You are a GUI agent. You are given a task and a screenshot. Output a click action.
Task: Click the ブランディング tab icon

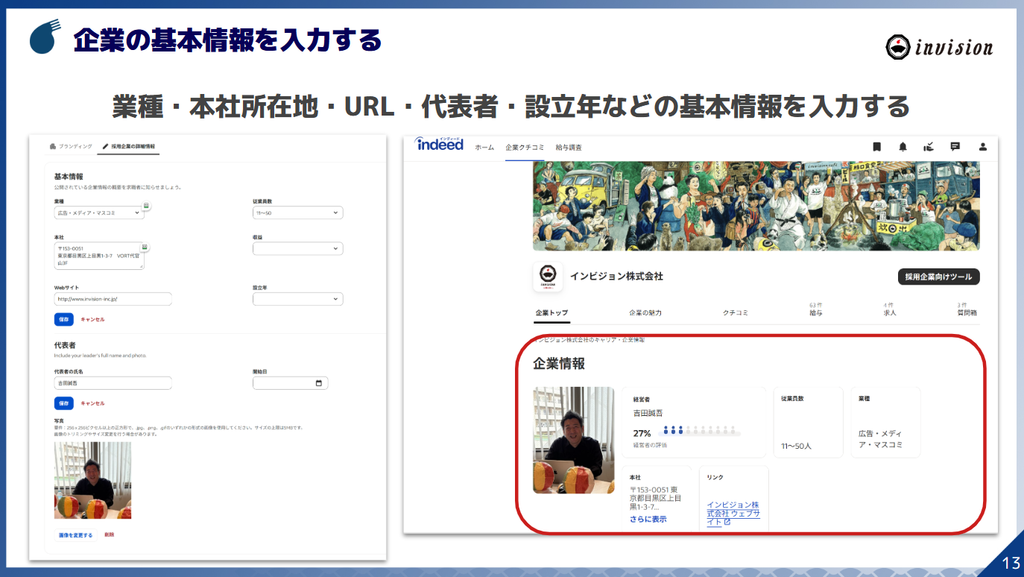pos(52,146)
